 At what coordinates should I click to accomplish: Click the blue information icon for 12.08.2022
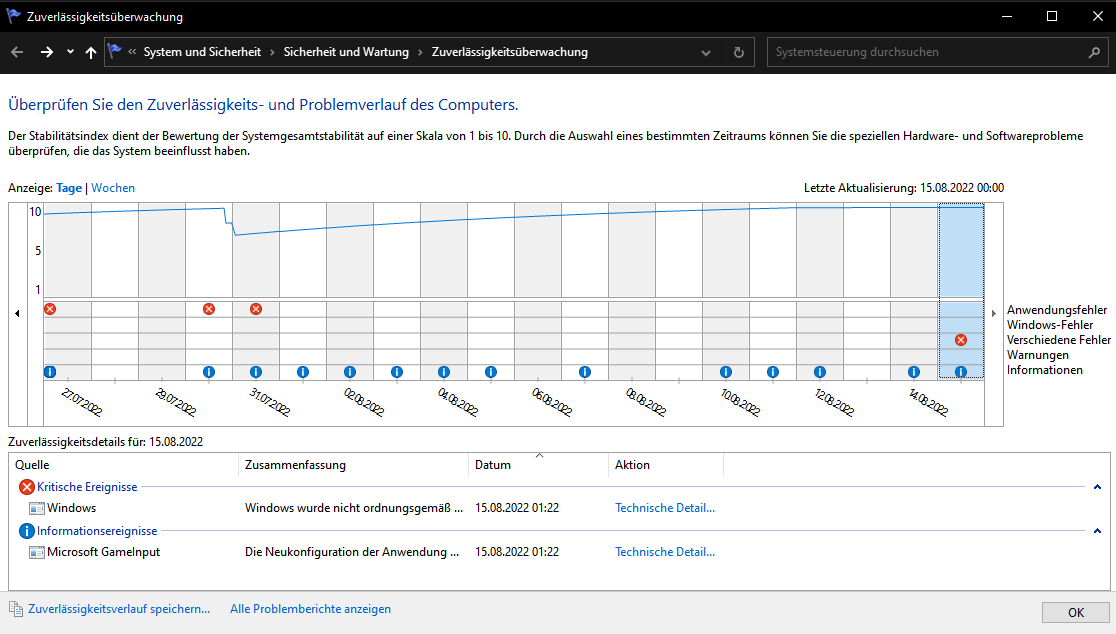tap(820, 371)
